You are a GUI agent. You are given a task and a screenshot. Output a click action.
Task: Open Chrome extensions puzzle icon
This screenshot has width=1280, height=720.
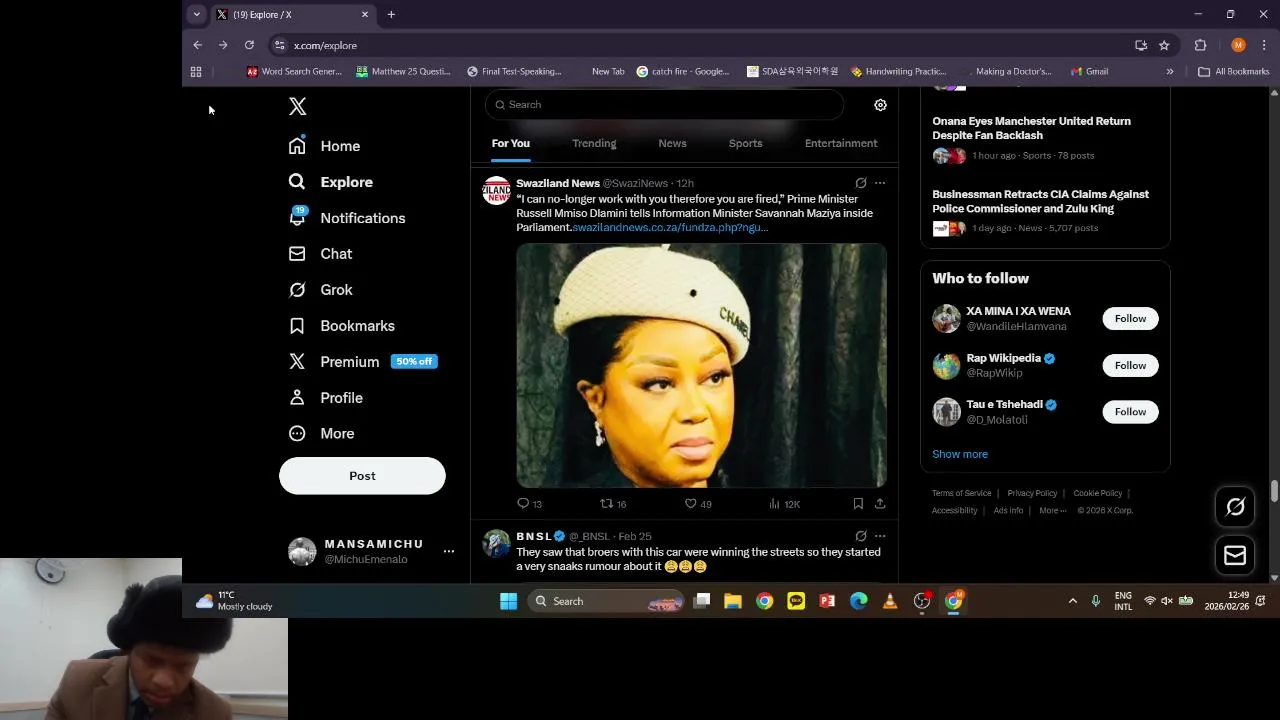(1200, 45)
